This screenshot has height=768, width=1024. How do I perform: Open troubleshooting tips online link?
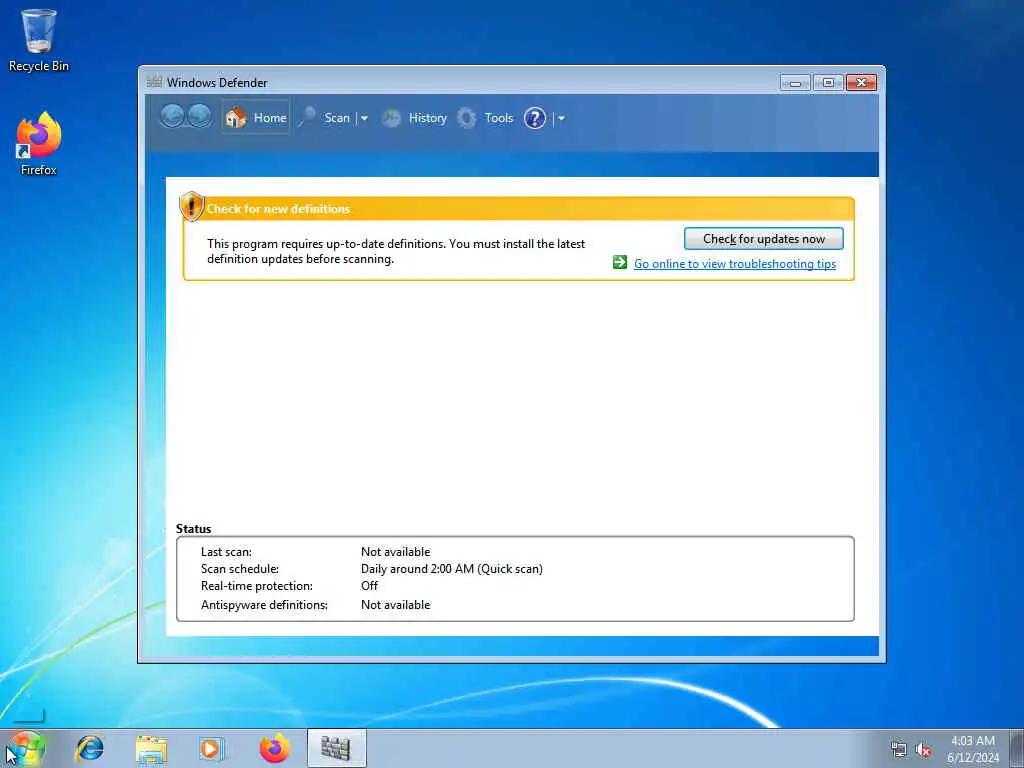735,263
